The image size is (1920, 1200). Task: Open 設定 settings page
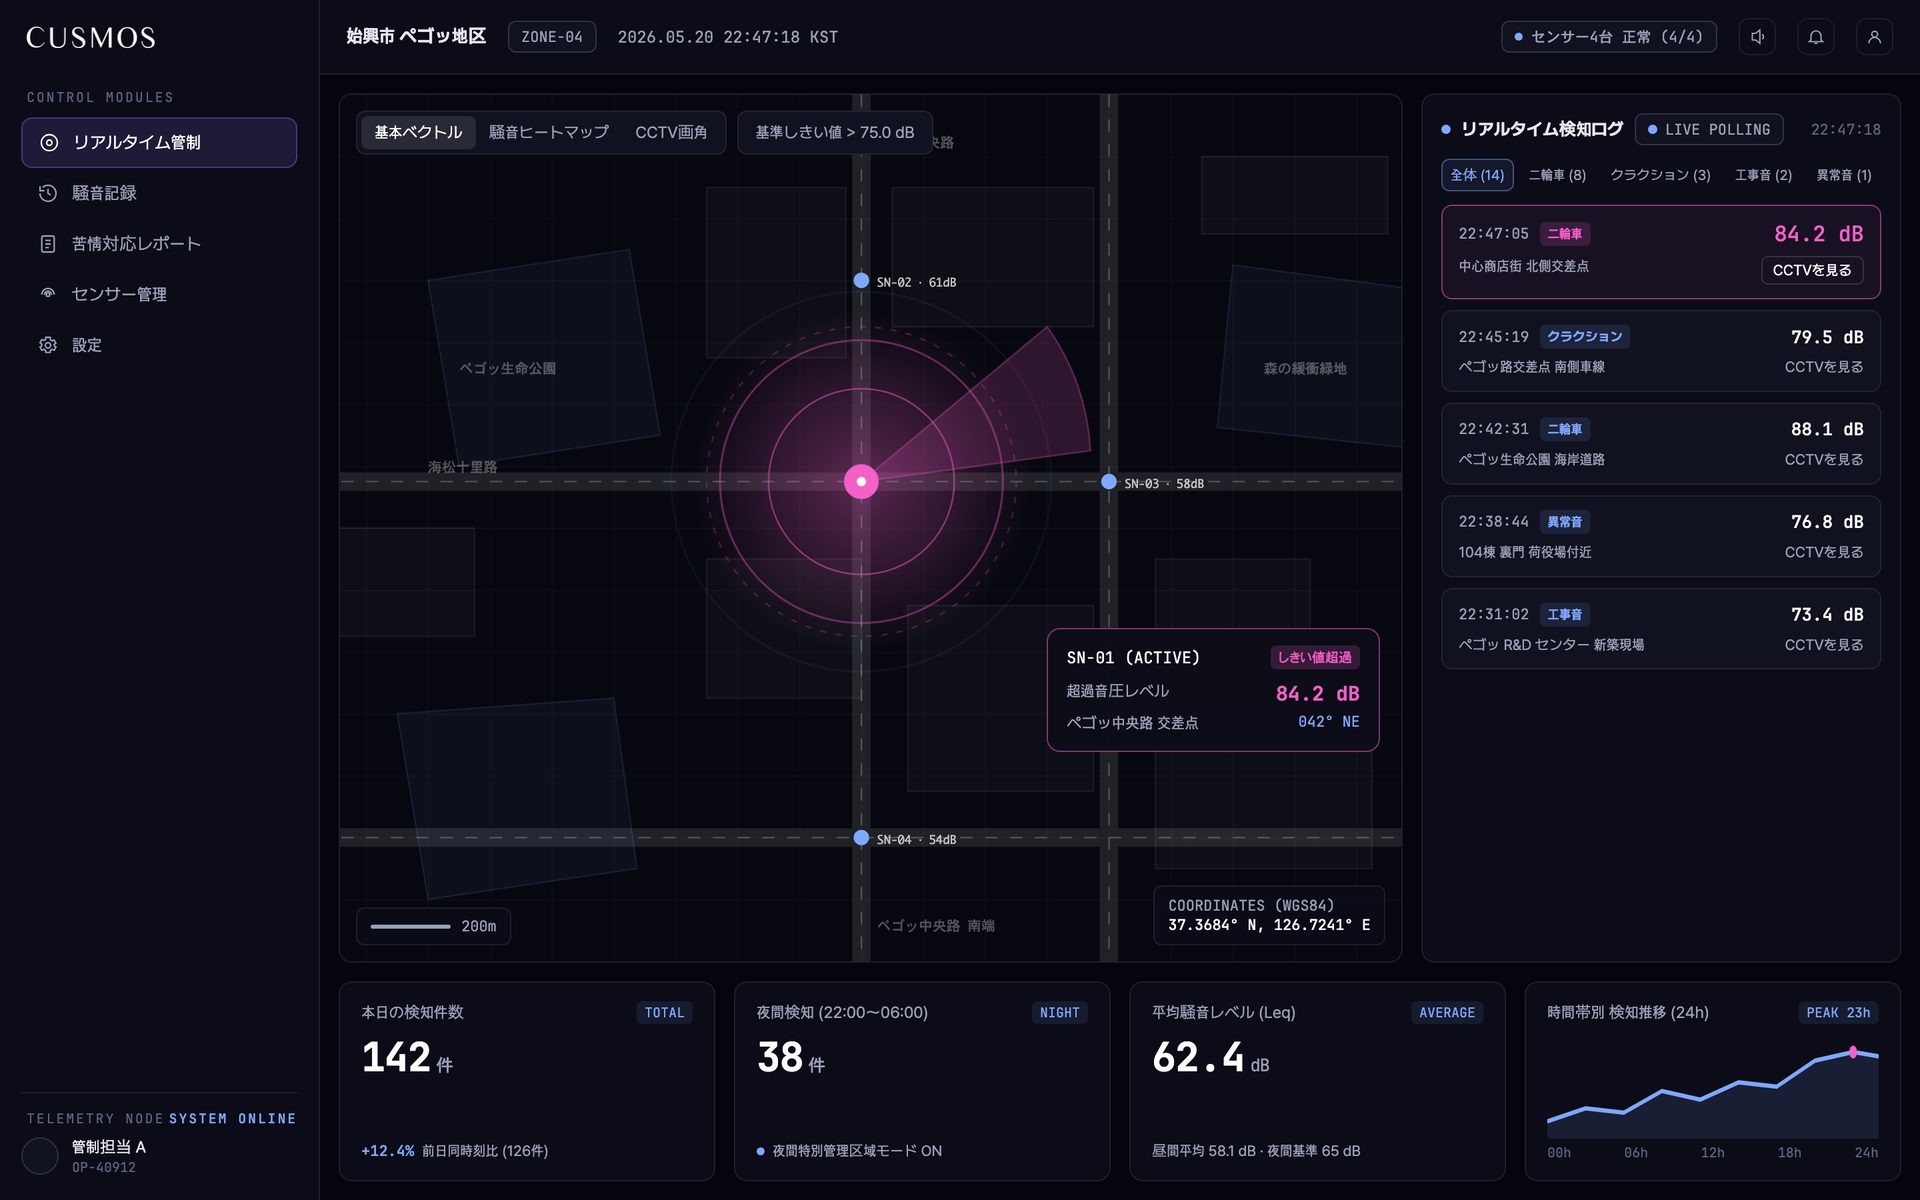pyautogui.click(x=159, y=345)
